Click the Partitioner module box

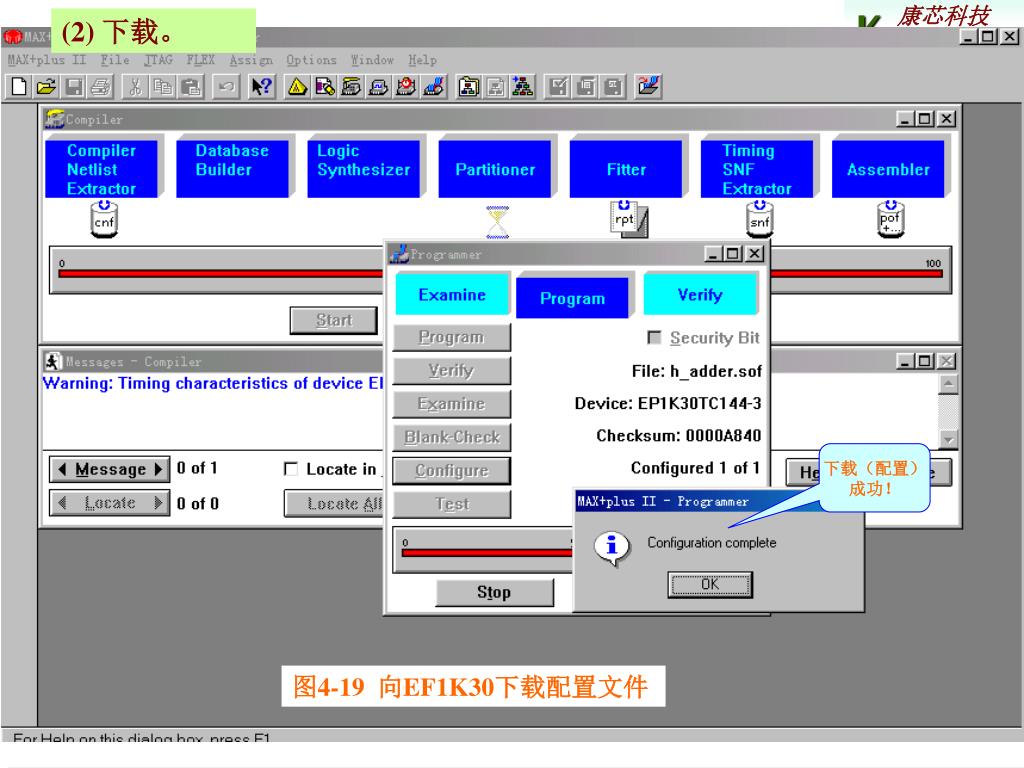[495, 169]
